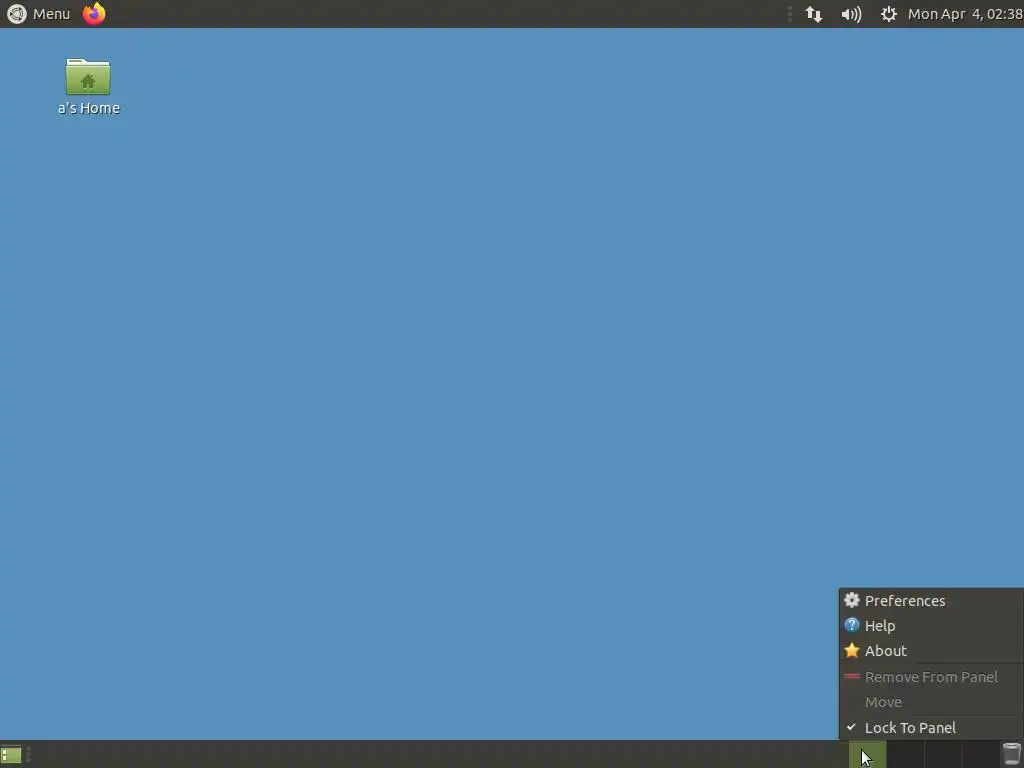Viewport: 1024px width, 768px height.
Task: Click the grayed Remove From Panel entry
Action: pyautogui.click(x=931, y=677)
